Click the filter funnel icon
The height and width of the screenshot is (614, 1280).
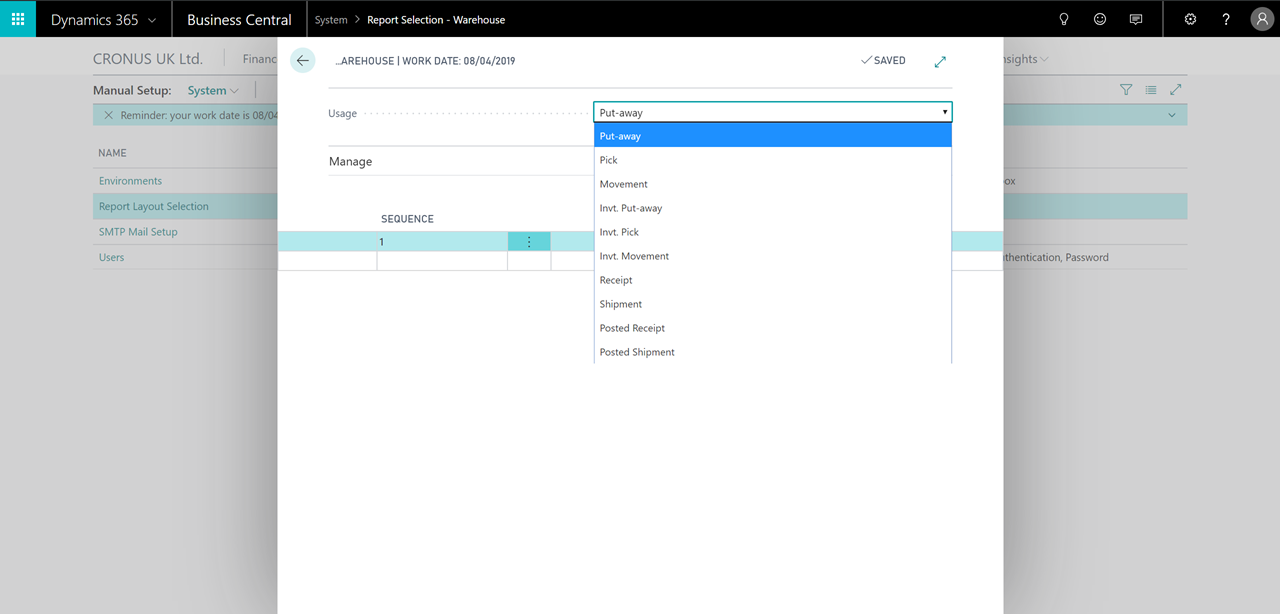[x=1126, y=90]
